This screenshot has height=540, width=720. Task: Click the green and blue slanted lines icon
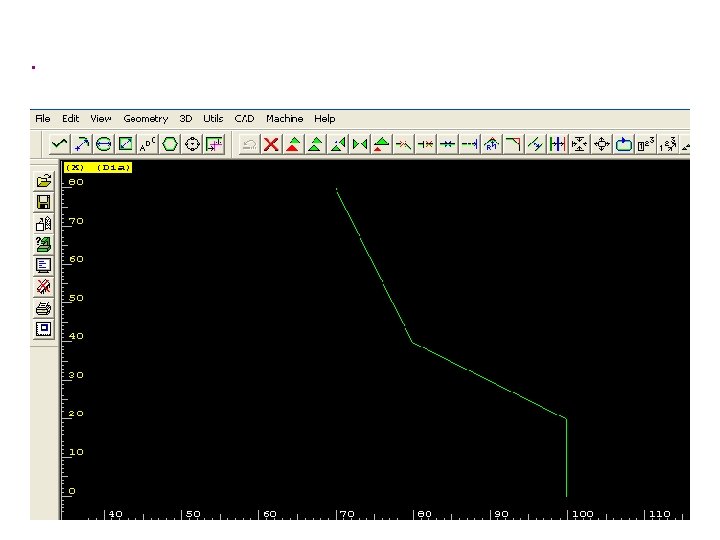(x=535, y=145)
